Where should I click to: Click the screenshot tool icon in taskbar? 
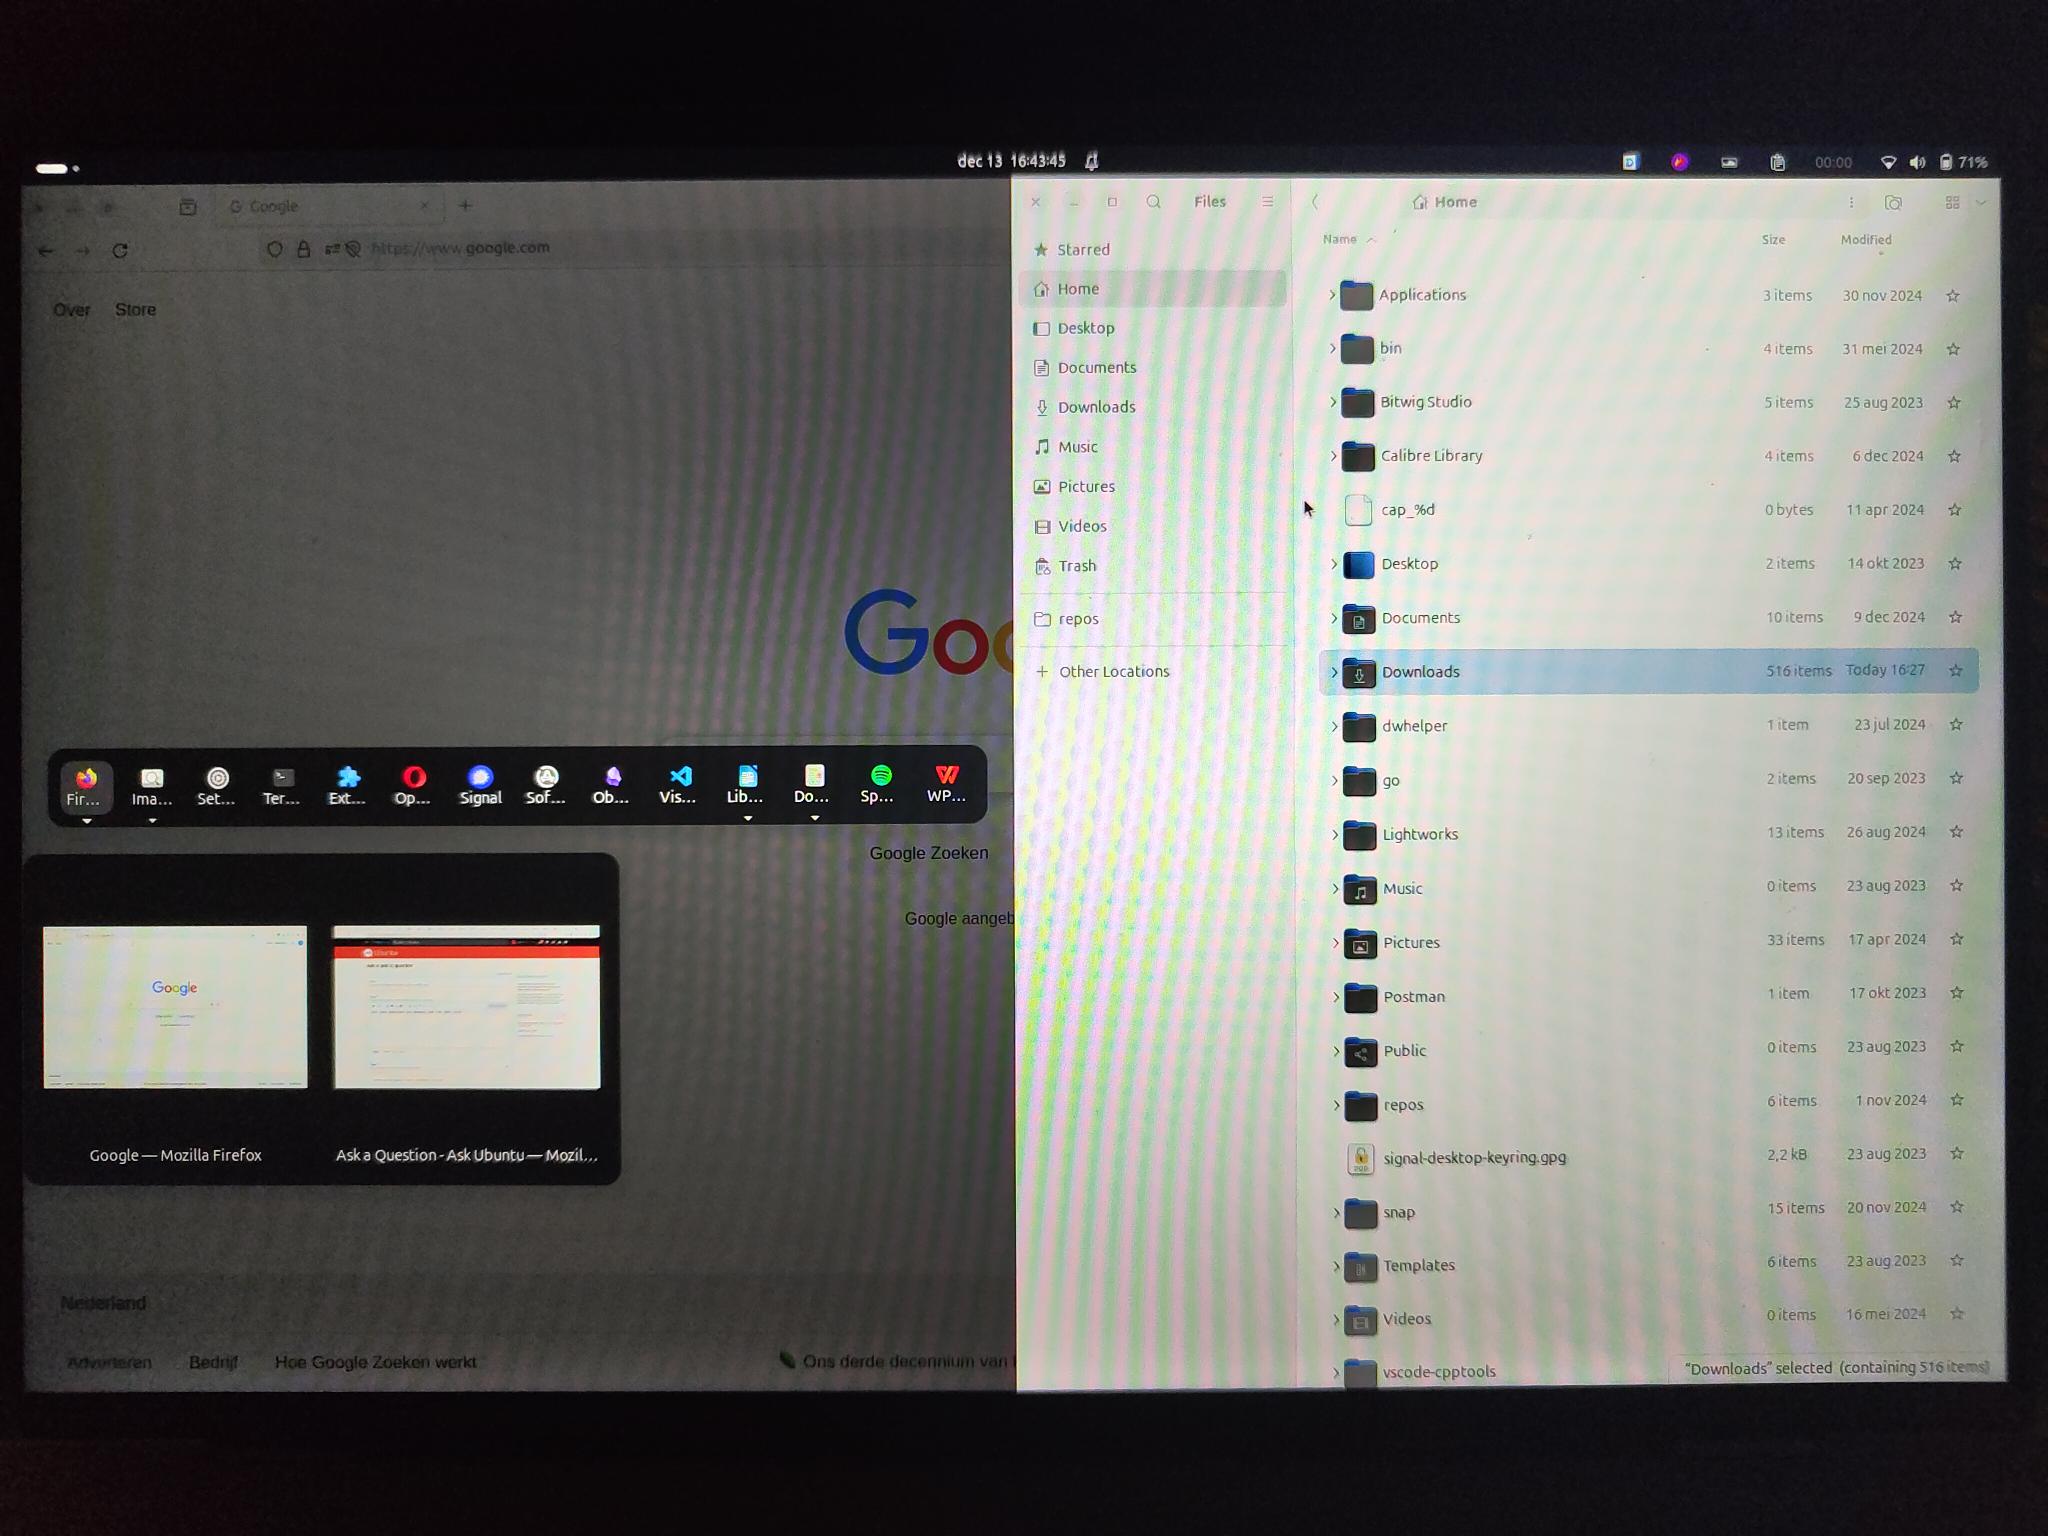[x=1727, y=160]
